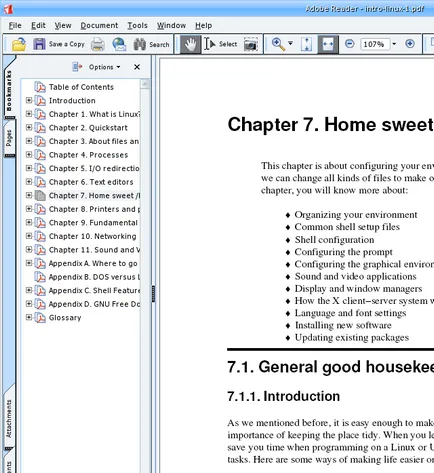This screenshot has width=434, height=473.
Task: Go to Table of Contents bookmark
Action: (x=81, y=87)
